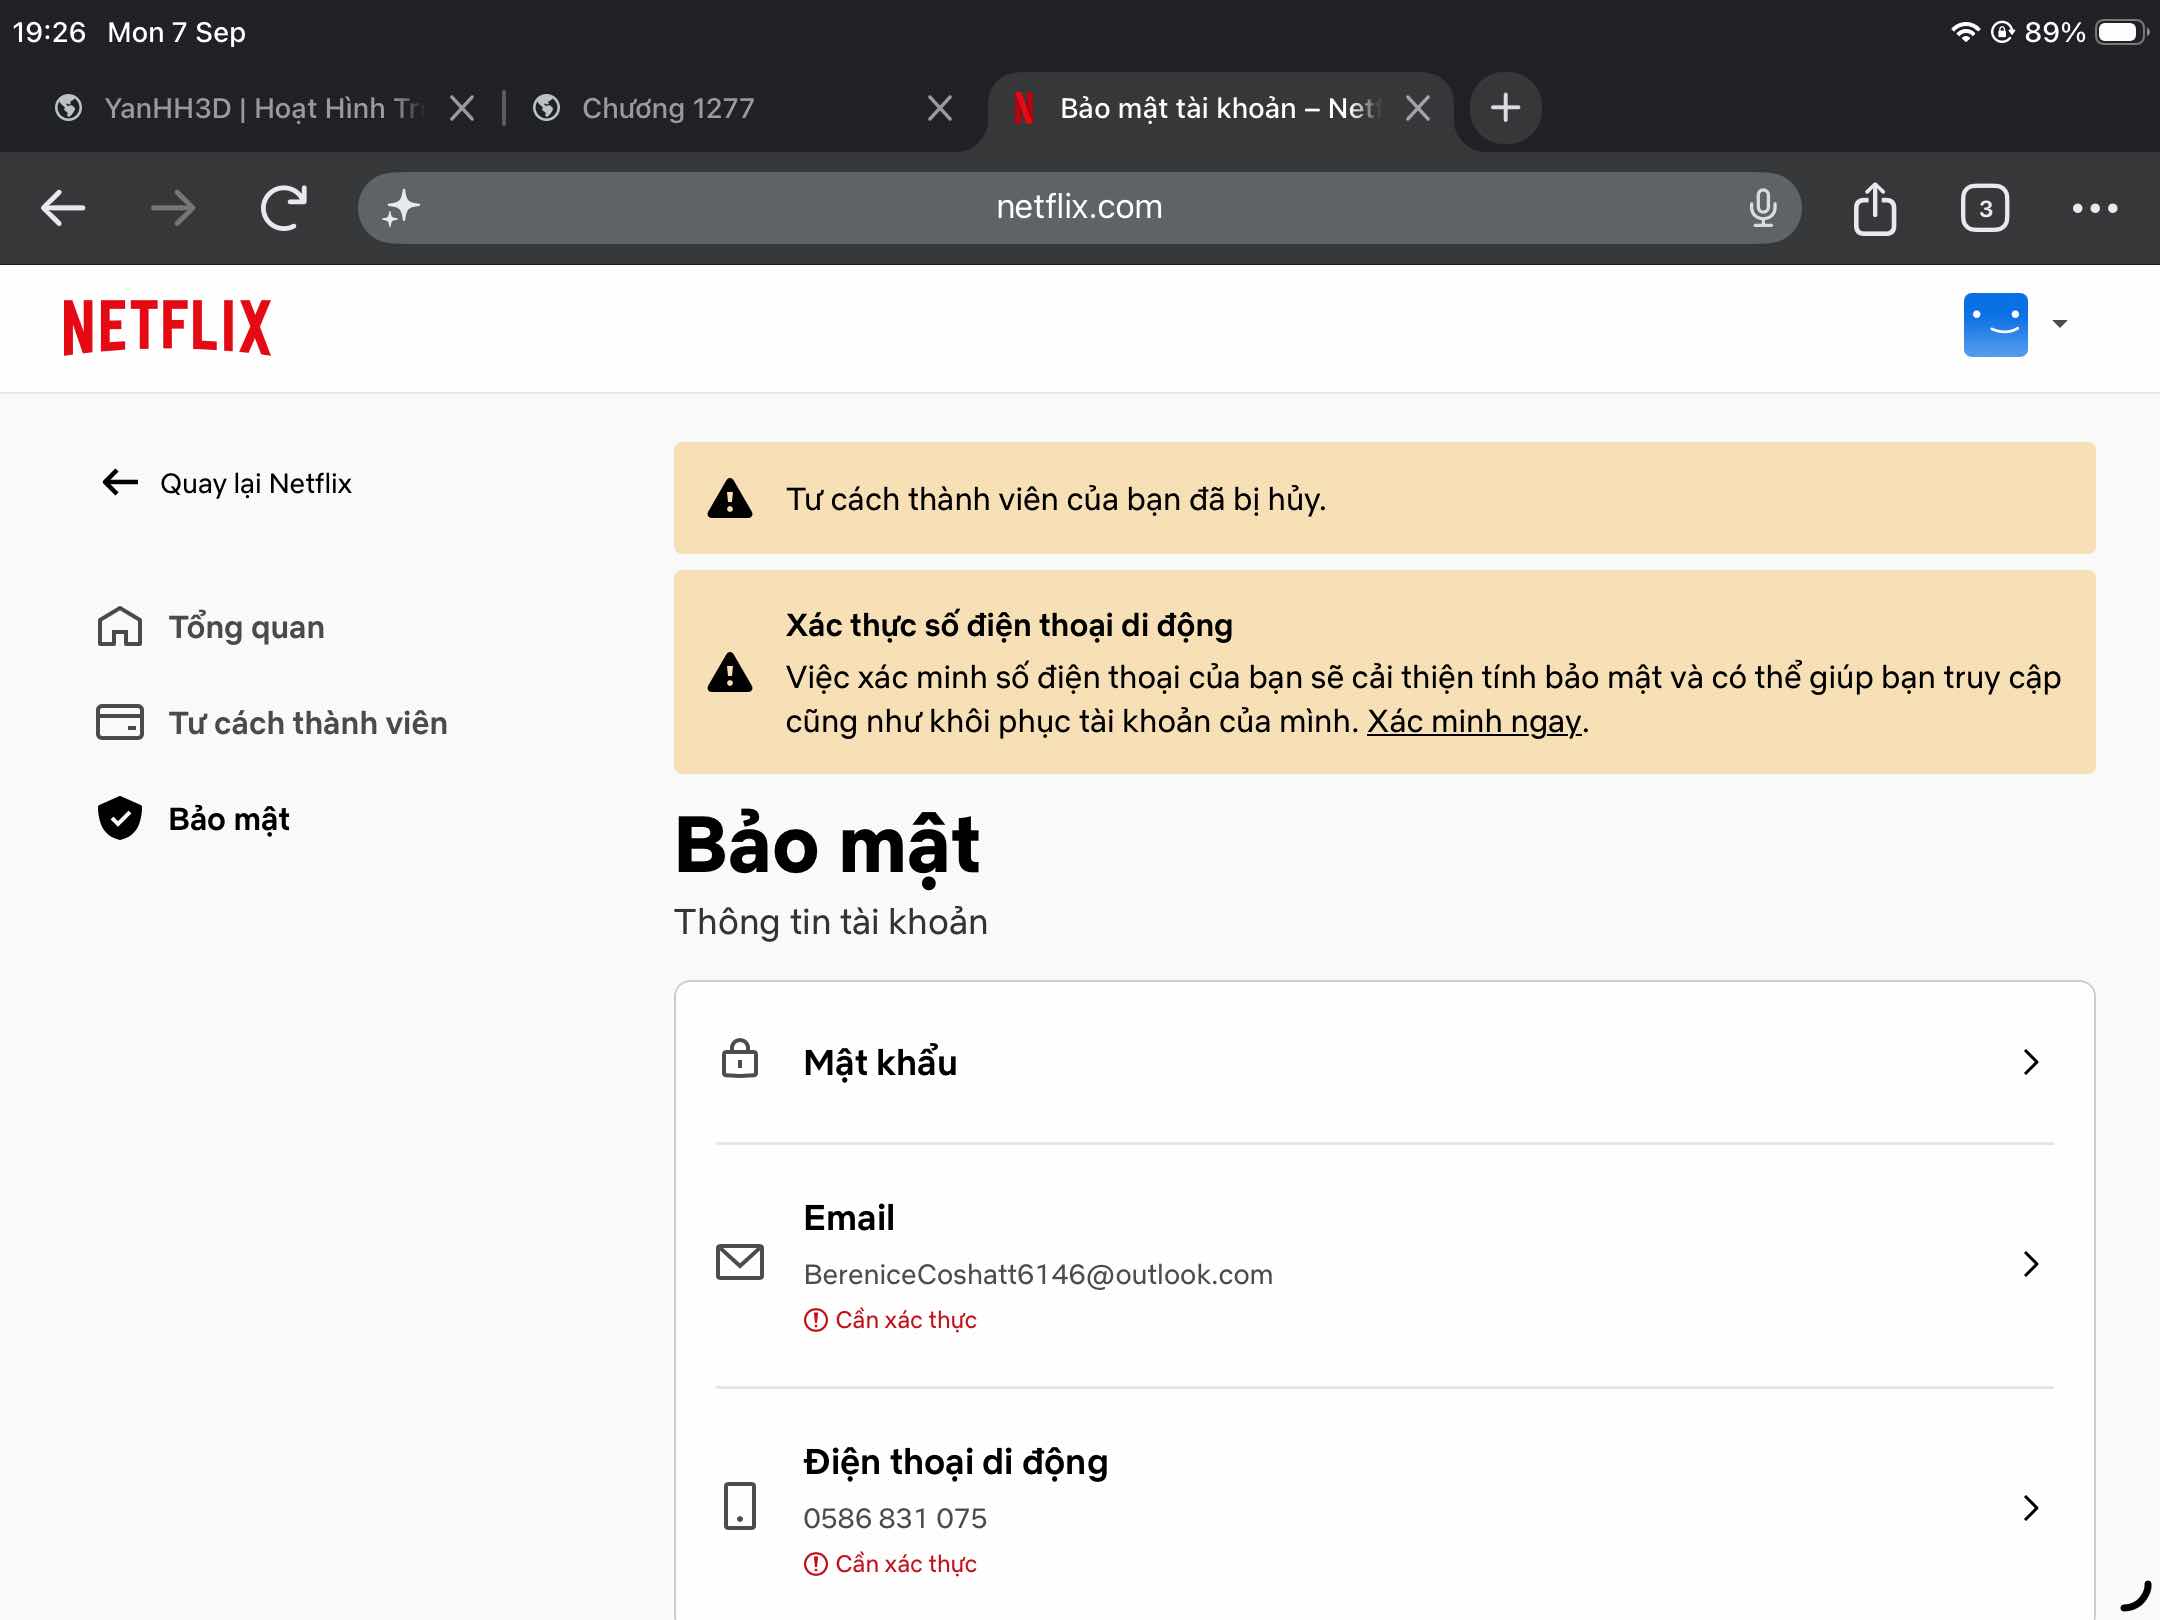2160x1620 pixels.
Task: Close the YanHH3D tab
Action: [x=462, y=108]
